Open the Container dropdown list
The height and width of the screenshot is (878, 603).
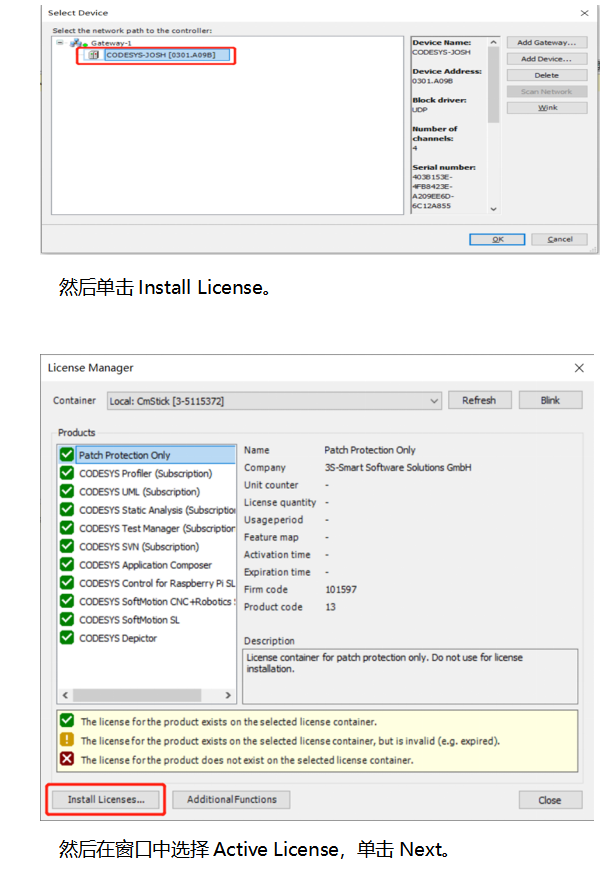433,401
